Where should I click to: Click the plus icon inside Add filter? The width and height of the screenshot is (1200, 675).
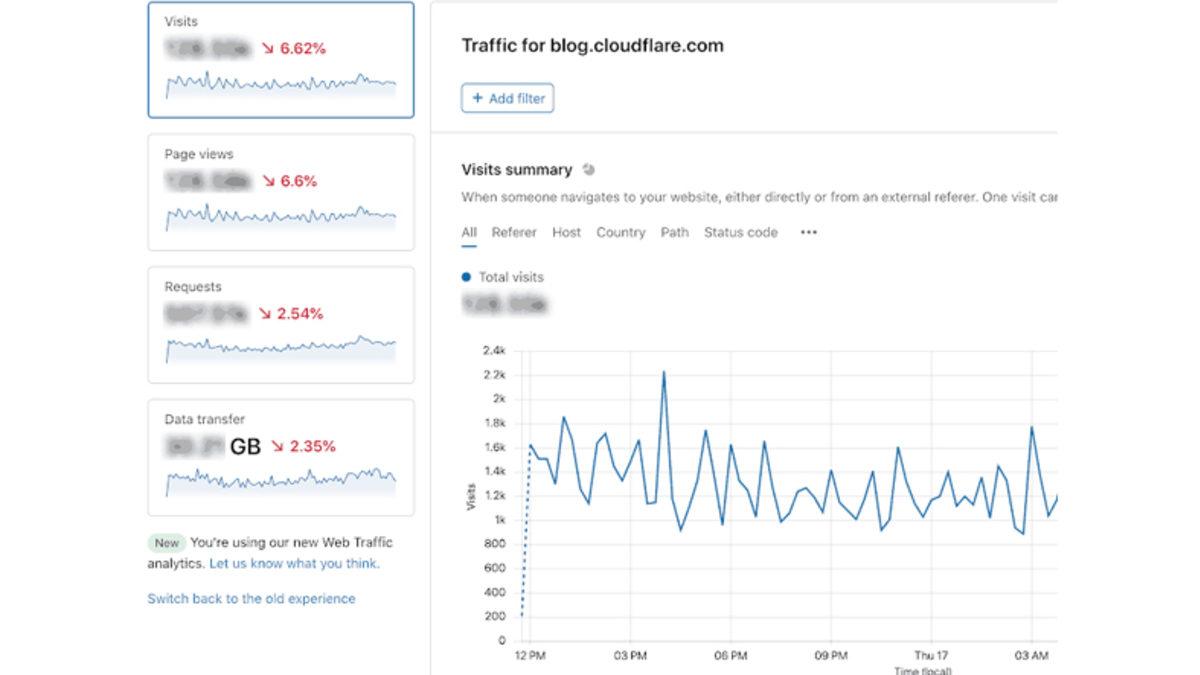tap(476, 98)
